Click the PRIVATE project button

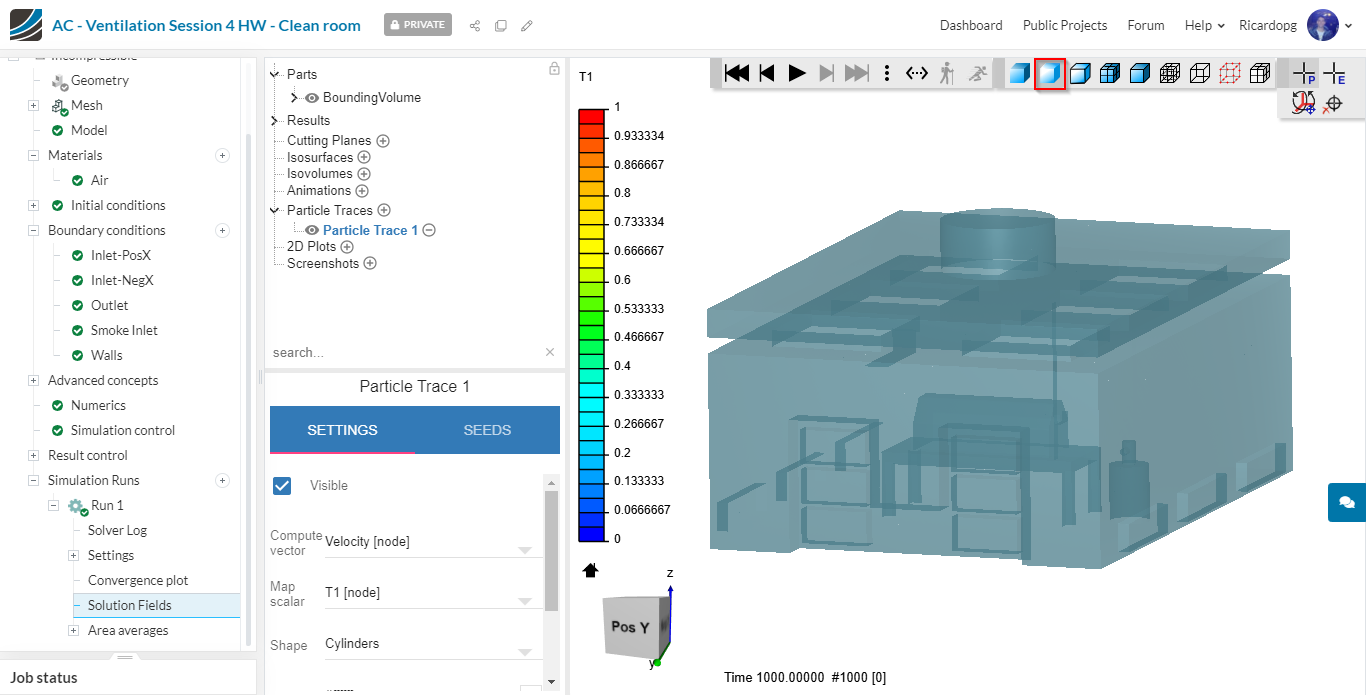[x=418, y=25]
